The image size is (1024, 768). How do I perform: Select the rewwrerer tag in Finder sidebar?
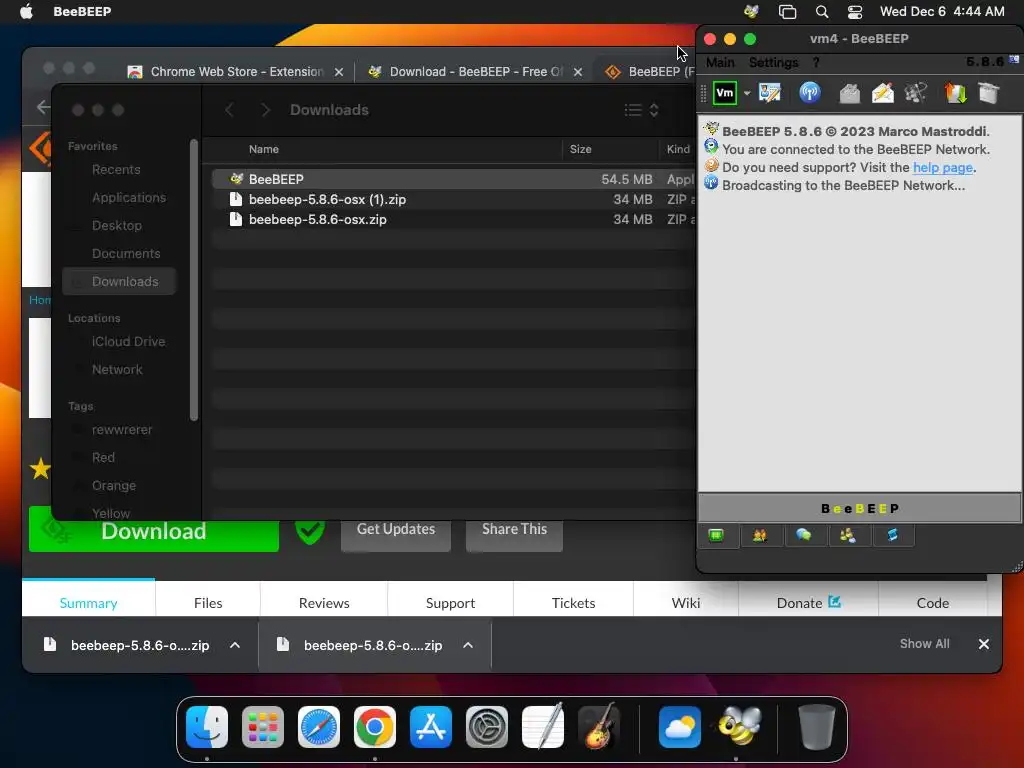coord(121,430)
